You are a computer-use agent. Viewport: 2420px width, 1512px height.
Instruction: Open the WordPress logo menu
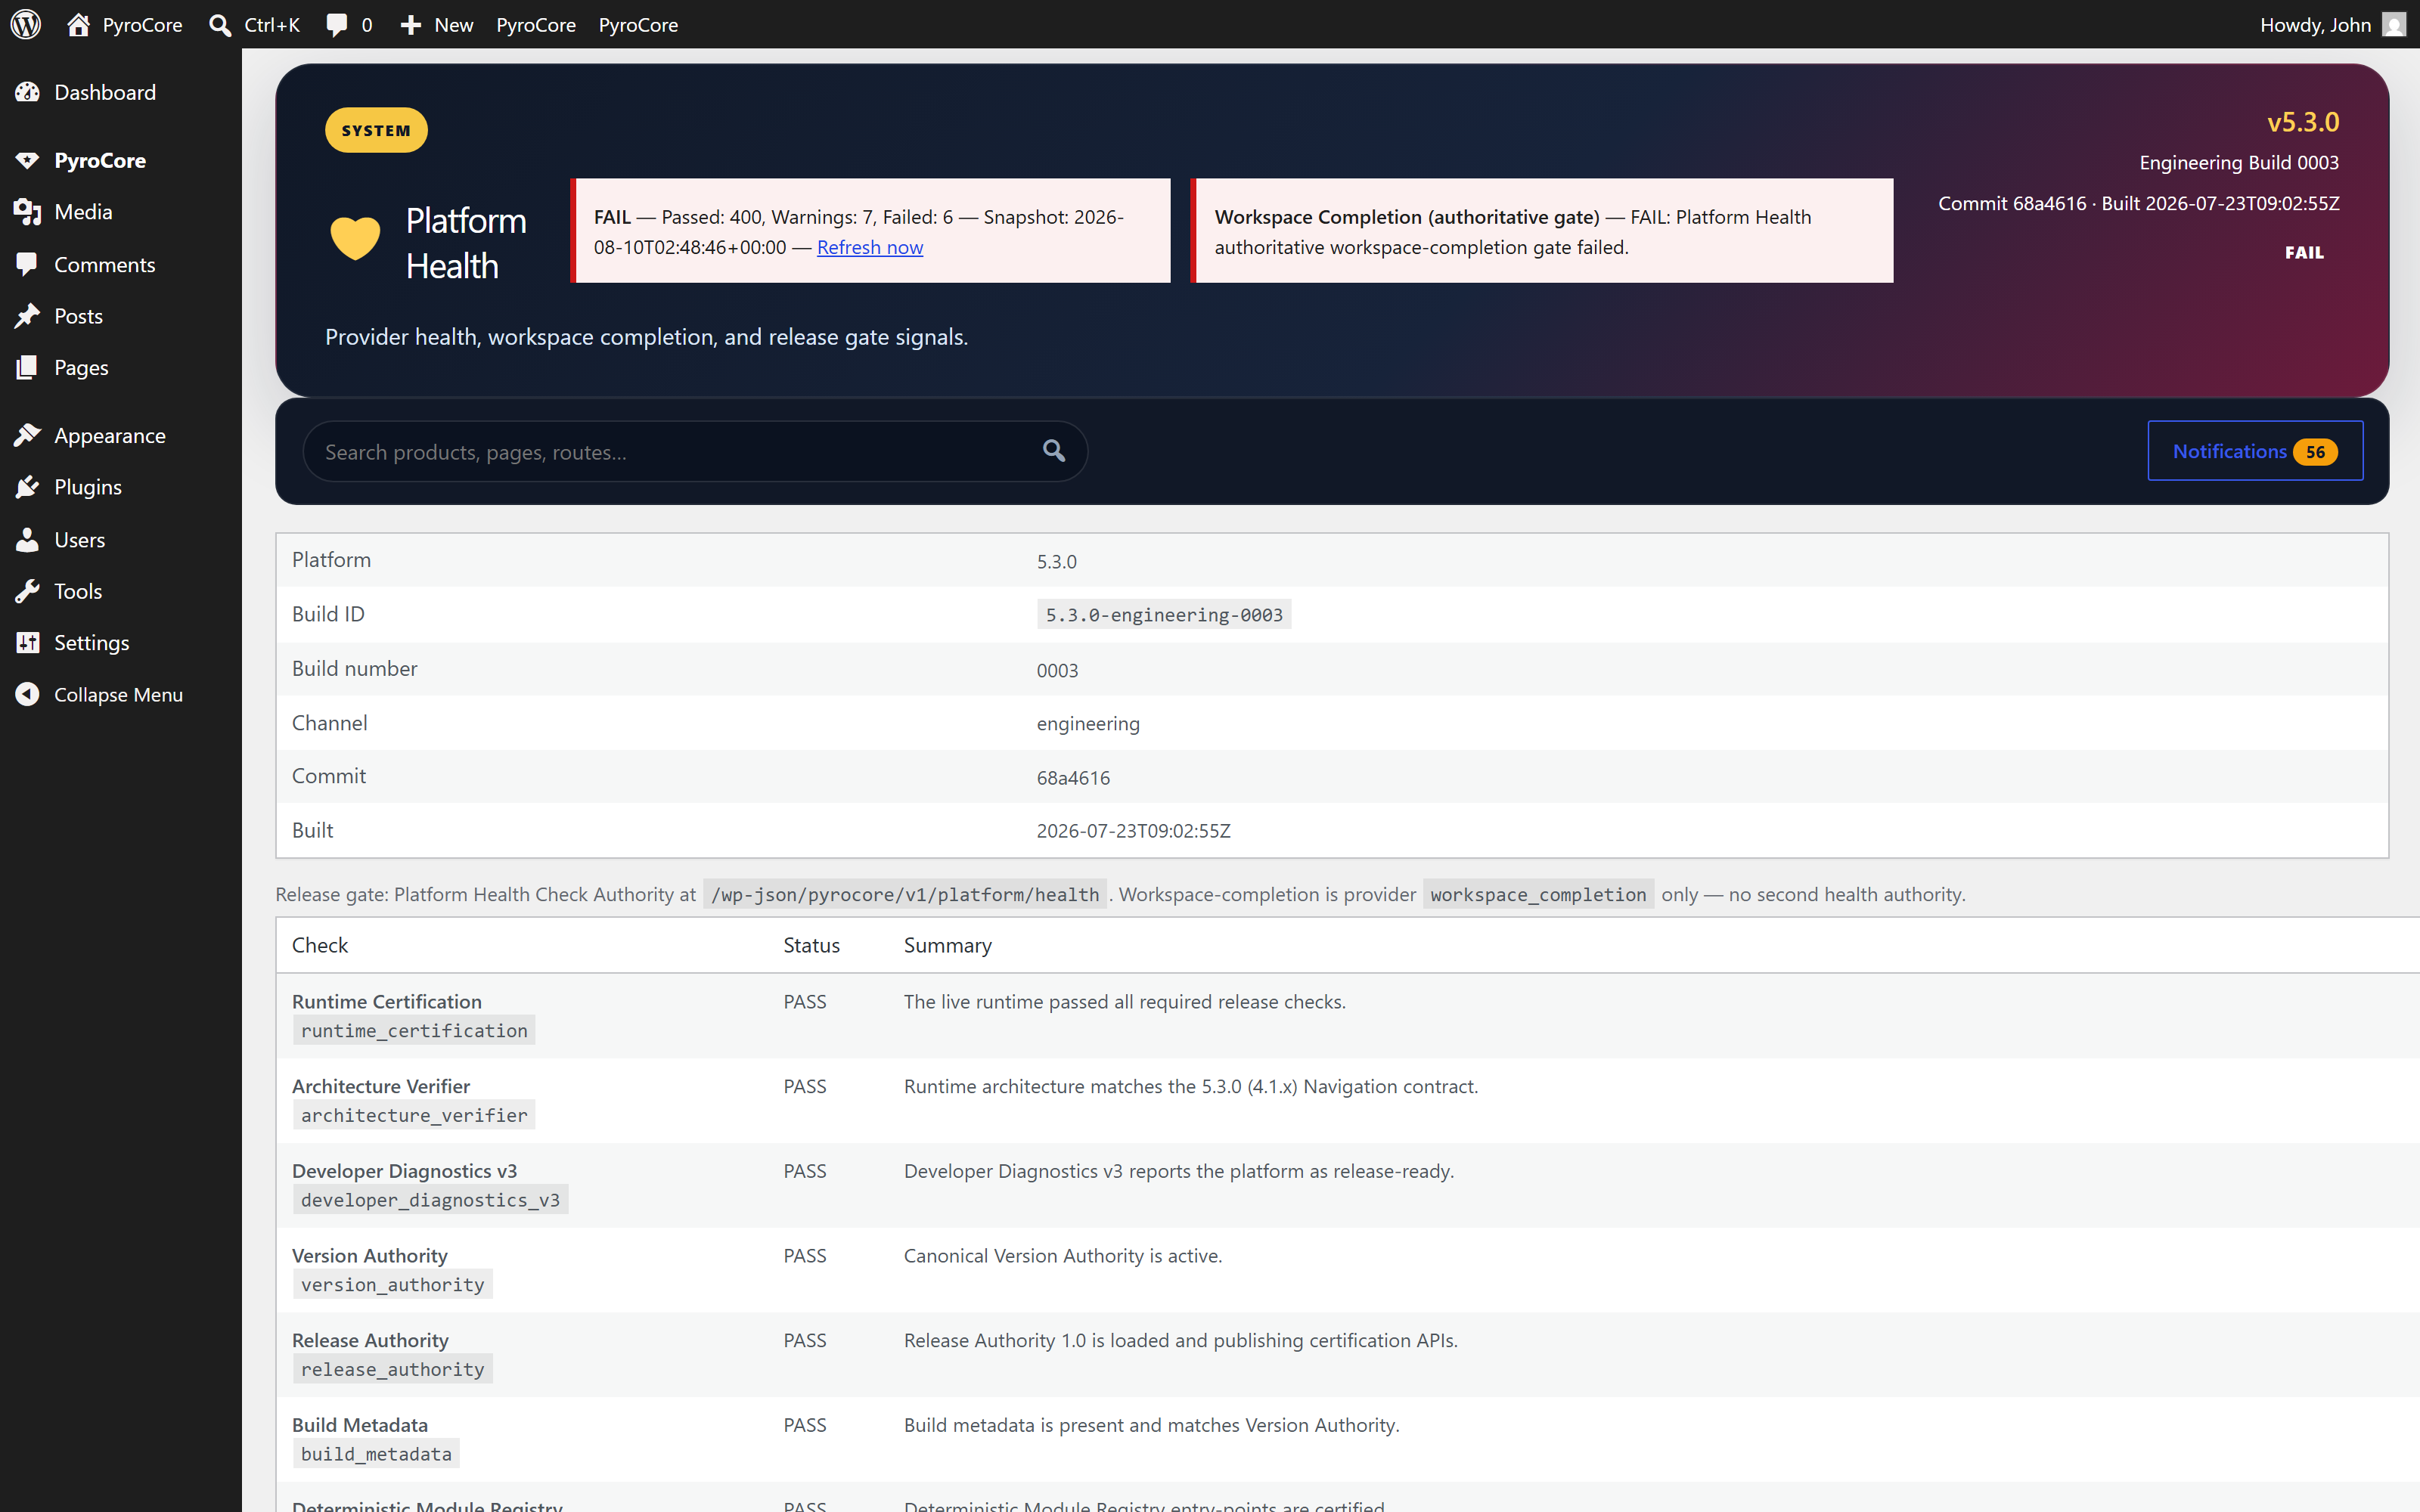coord(26,24)
